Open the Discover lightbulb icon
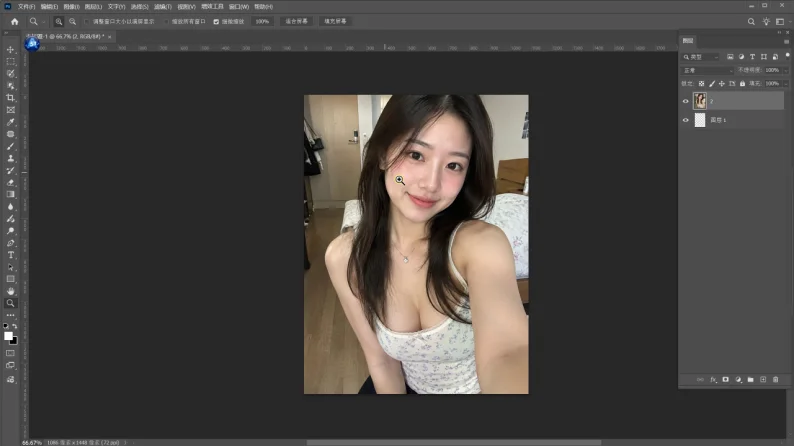The height and width of the screenshot is (447, 794). click(x=766, y=22)
